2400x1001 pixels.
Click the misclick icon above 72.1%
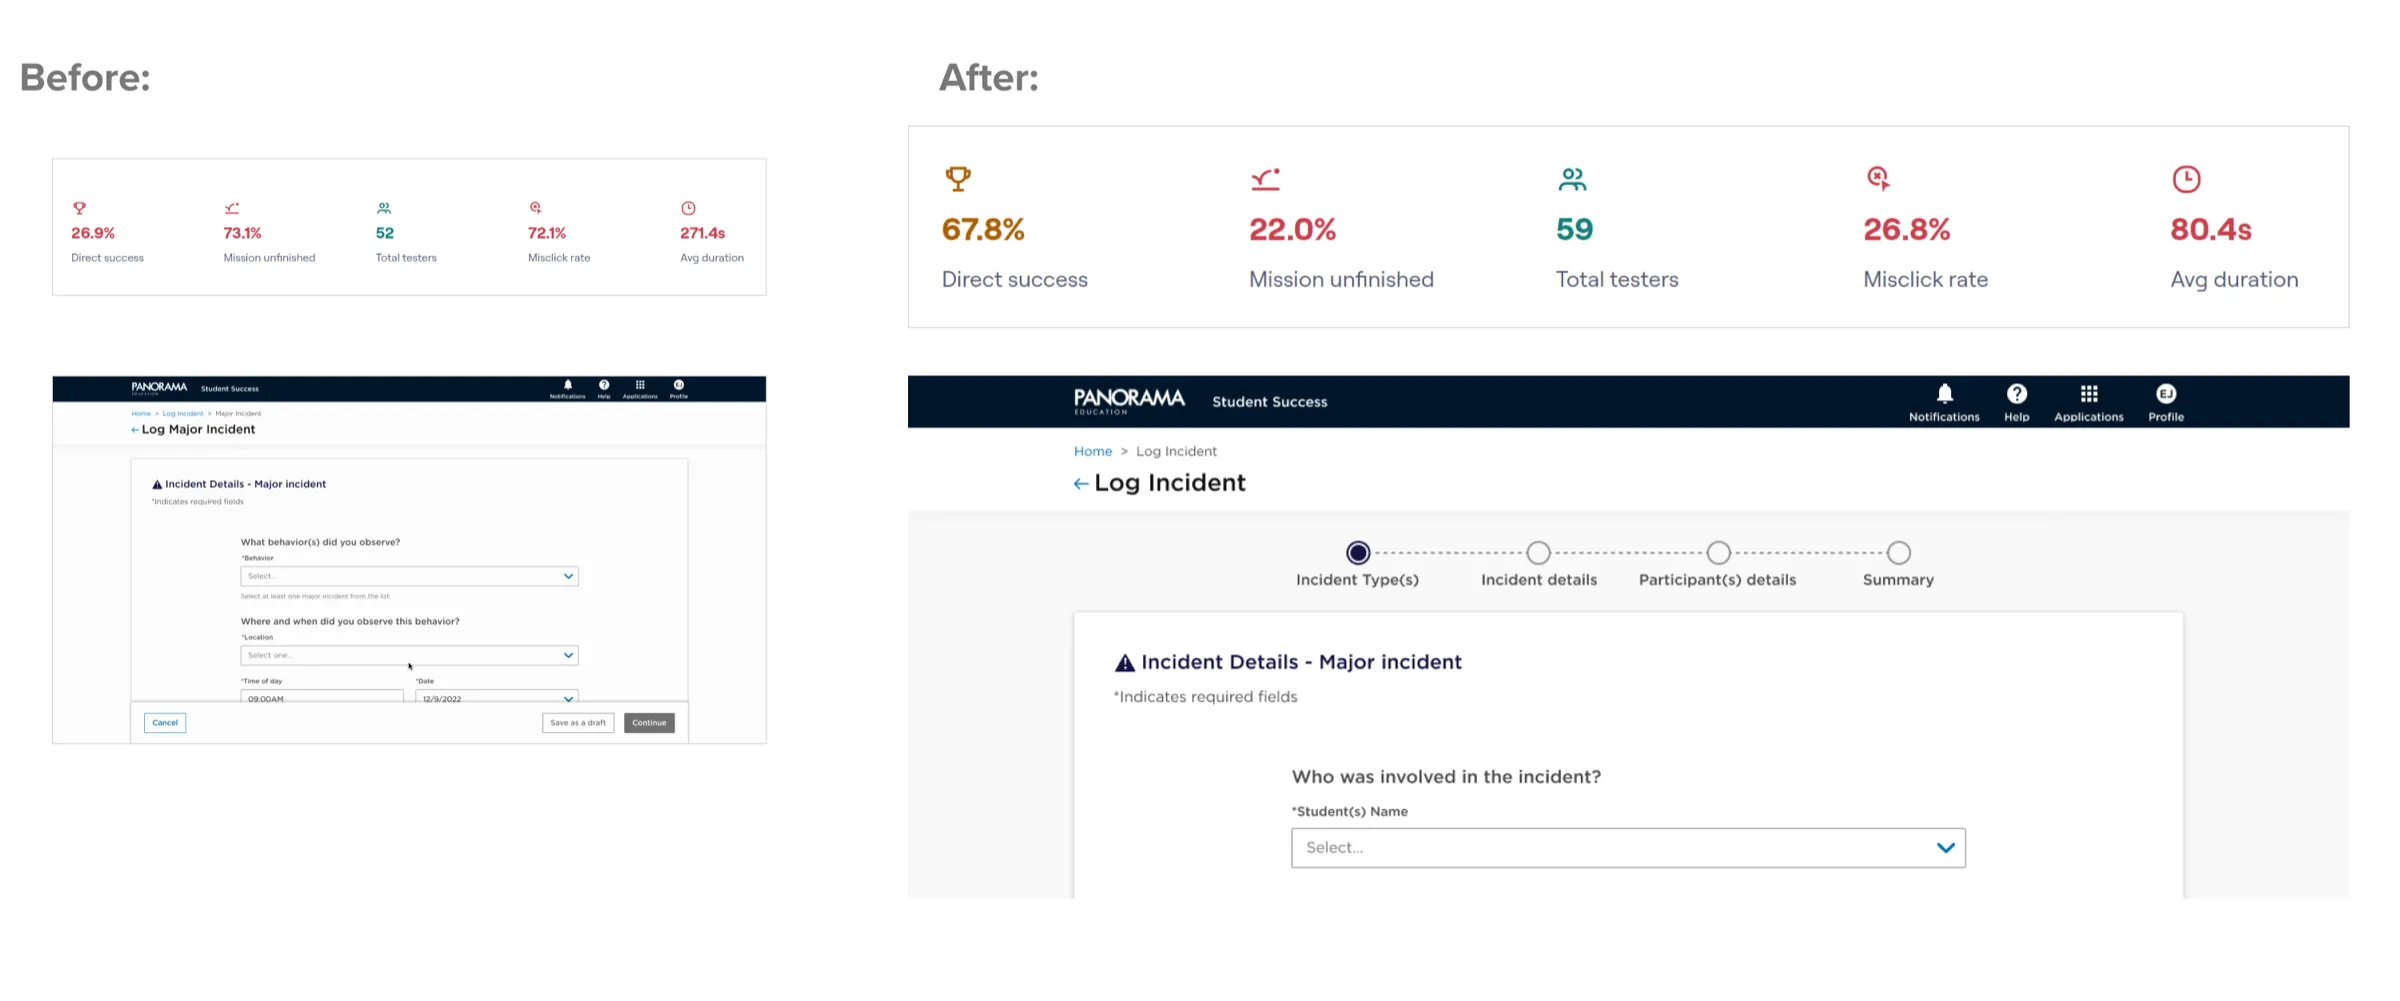tap(535, 208)
